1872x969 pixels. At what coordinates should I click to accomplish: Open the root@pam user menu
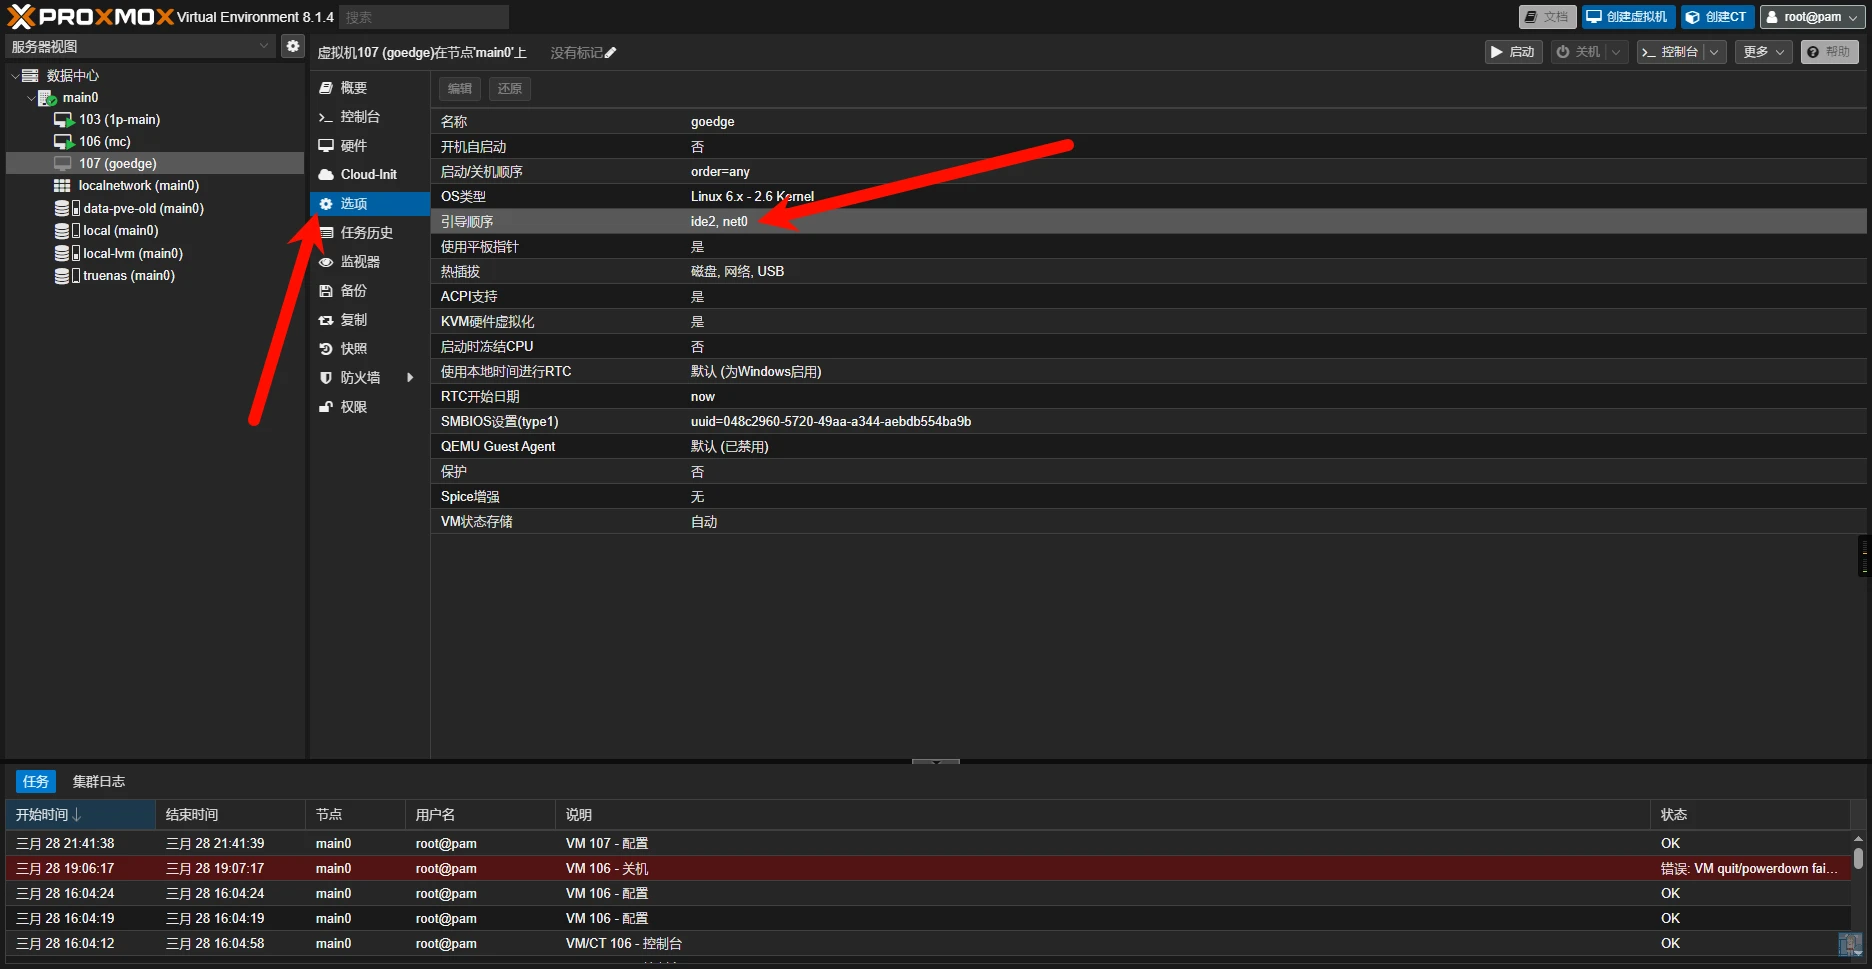1811,17
